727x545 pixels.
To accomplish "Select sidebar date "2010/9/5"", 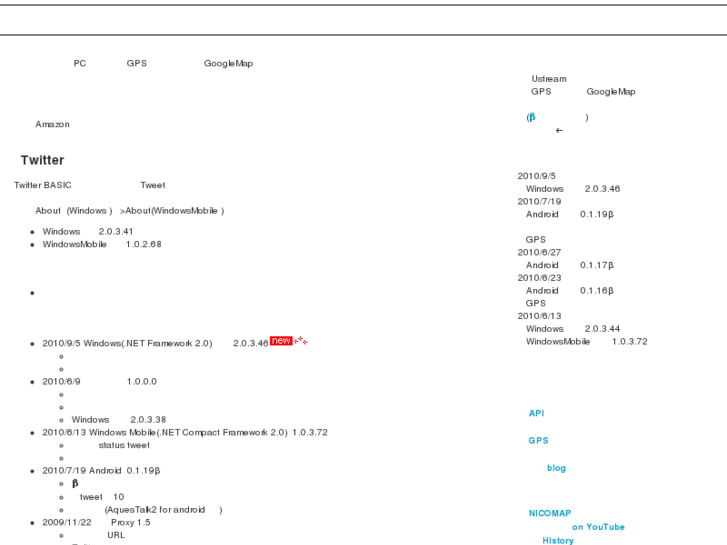I will [x=536, y=176].
